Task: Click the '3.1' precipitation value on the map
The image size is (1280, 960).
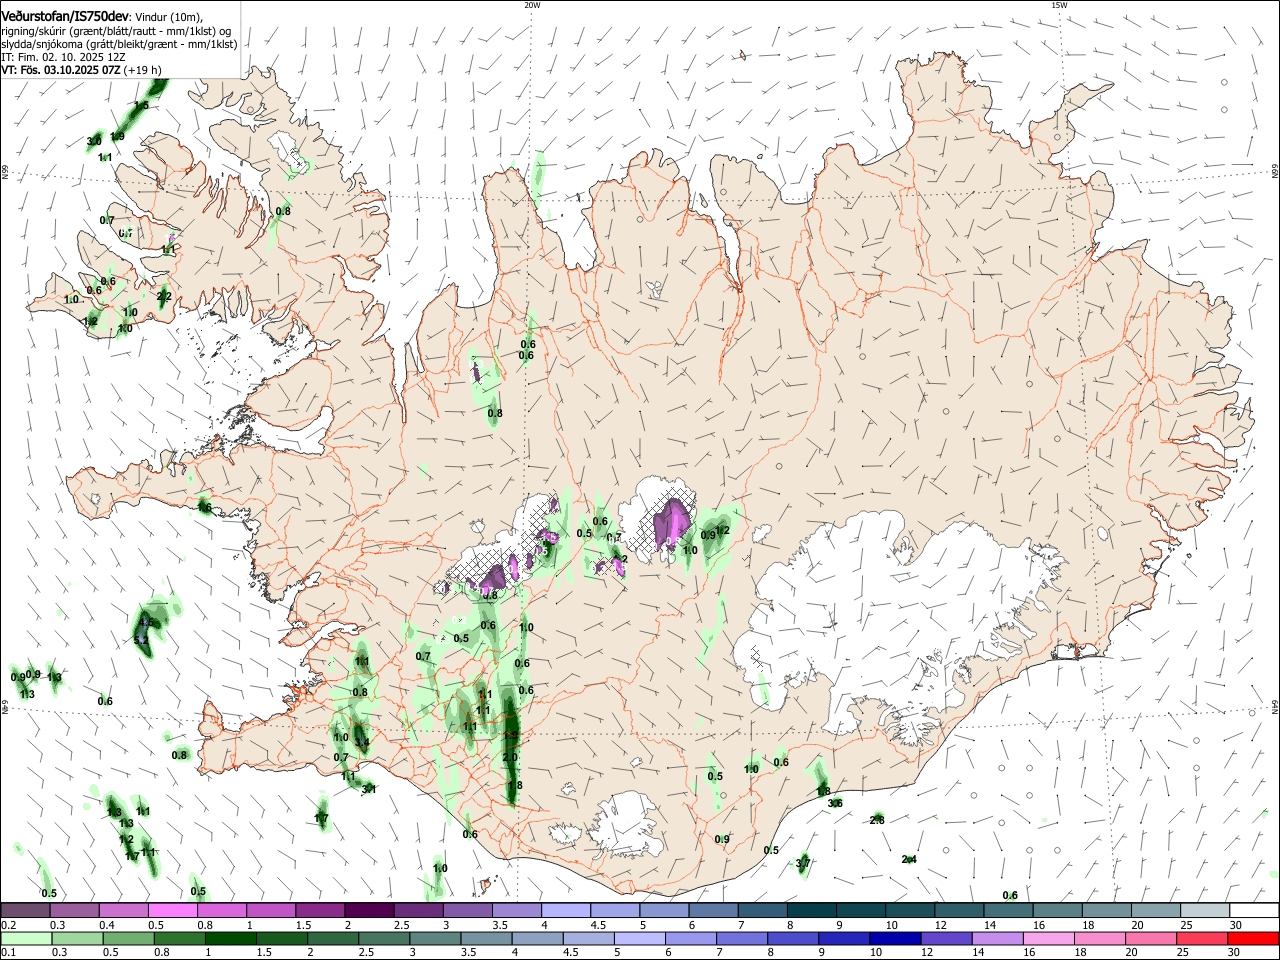Action: tap(369, 789)
